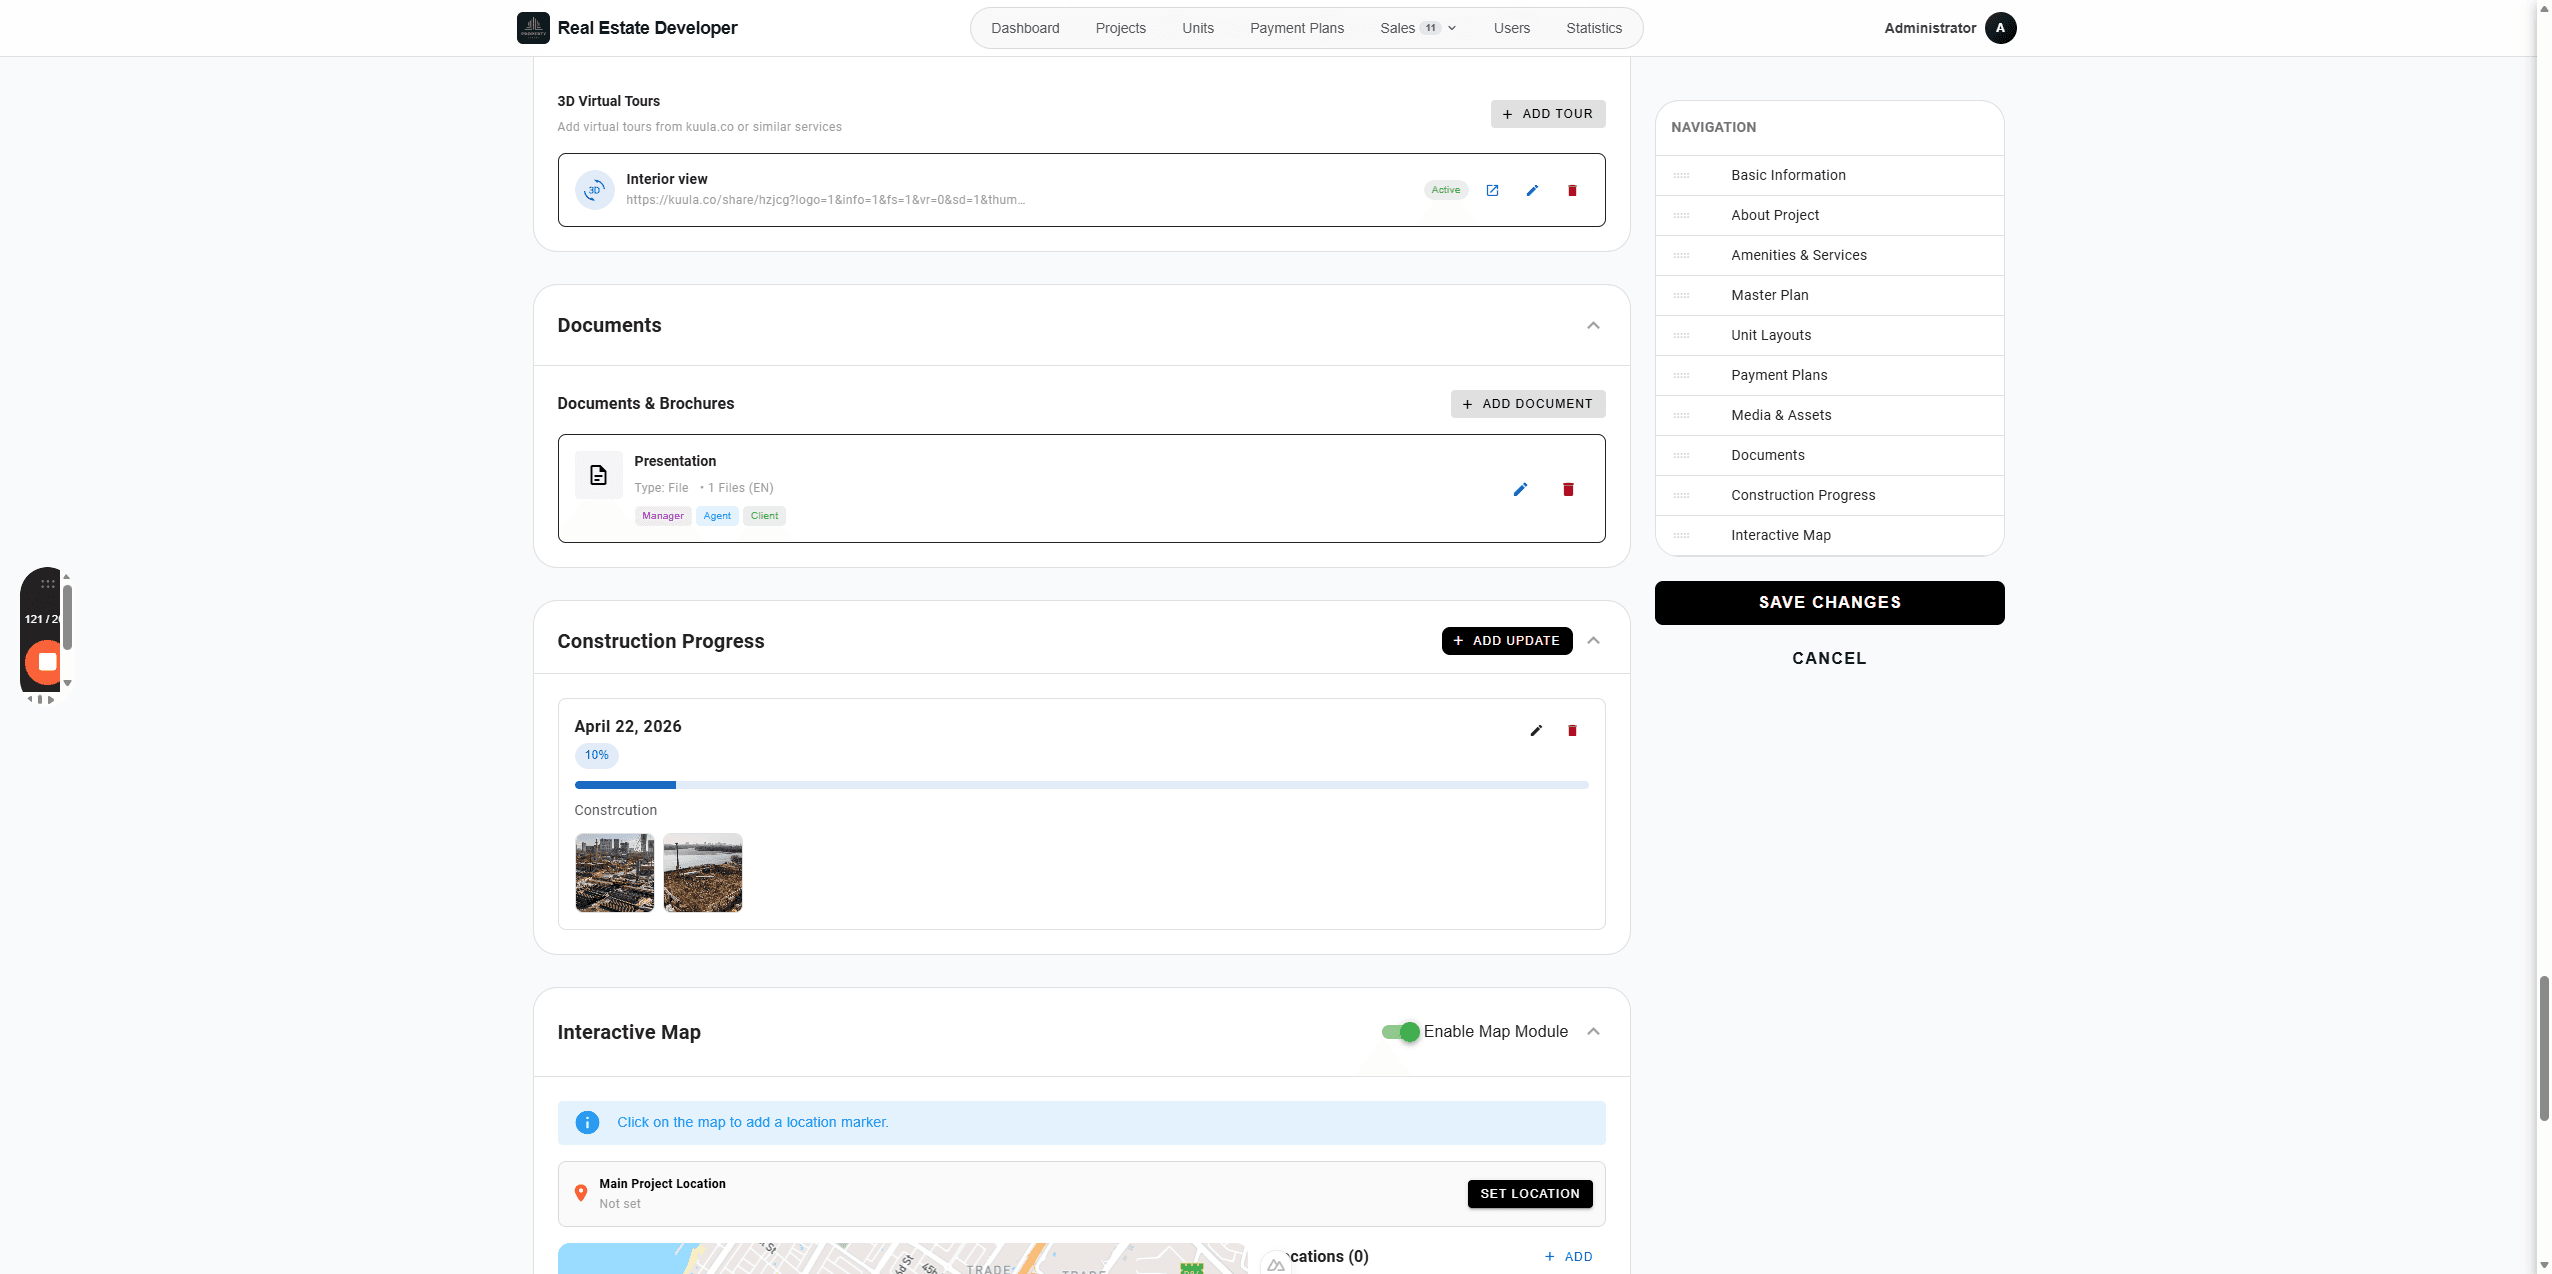Edit the April 22, 2026 update

pyautogui.click(x=1536, y=730)
